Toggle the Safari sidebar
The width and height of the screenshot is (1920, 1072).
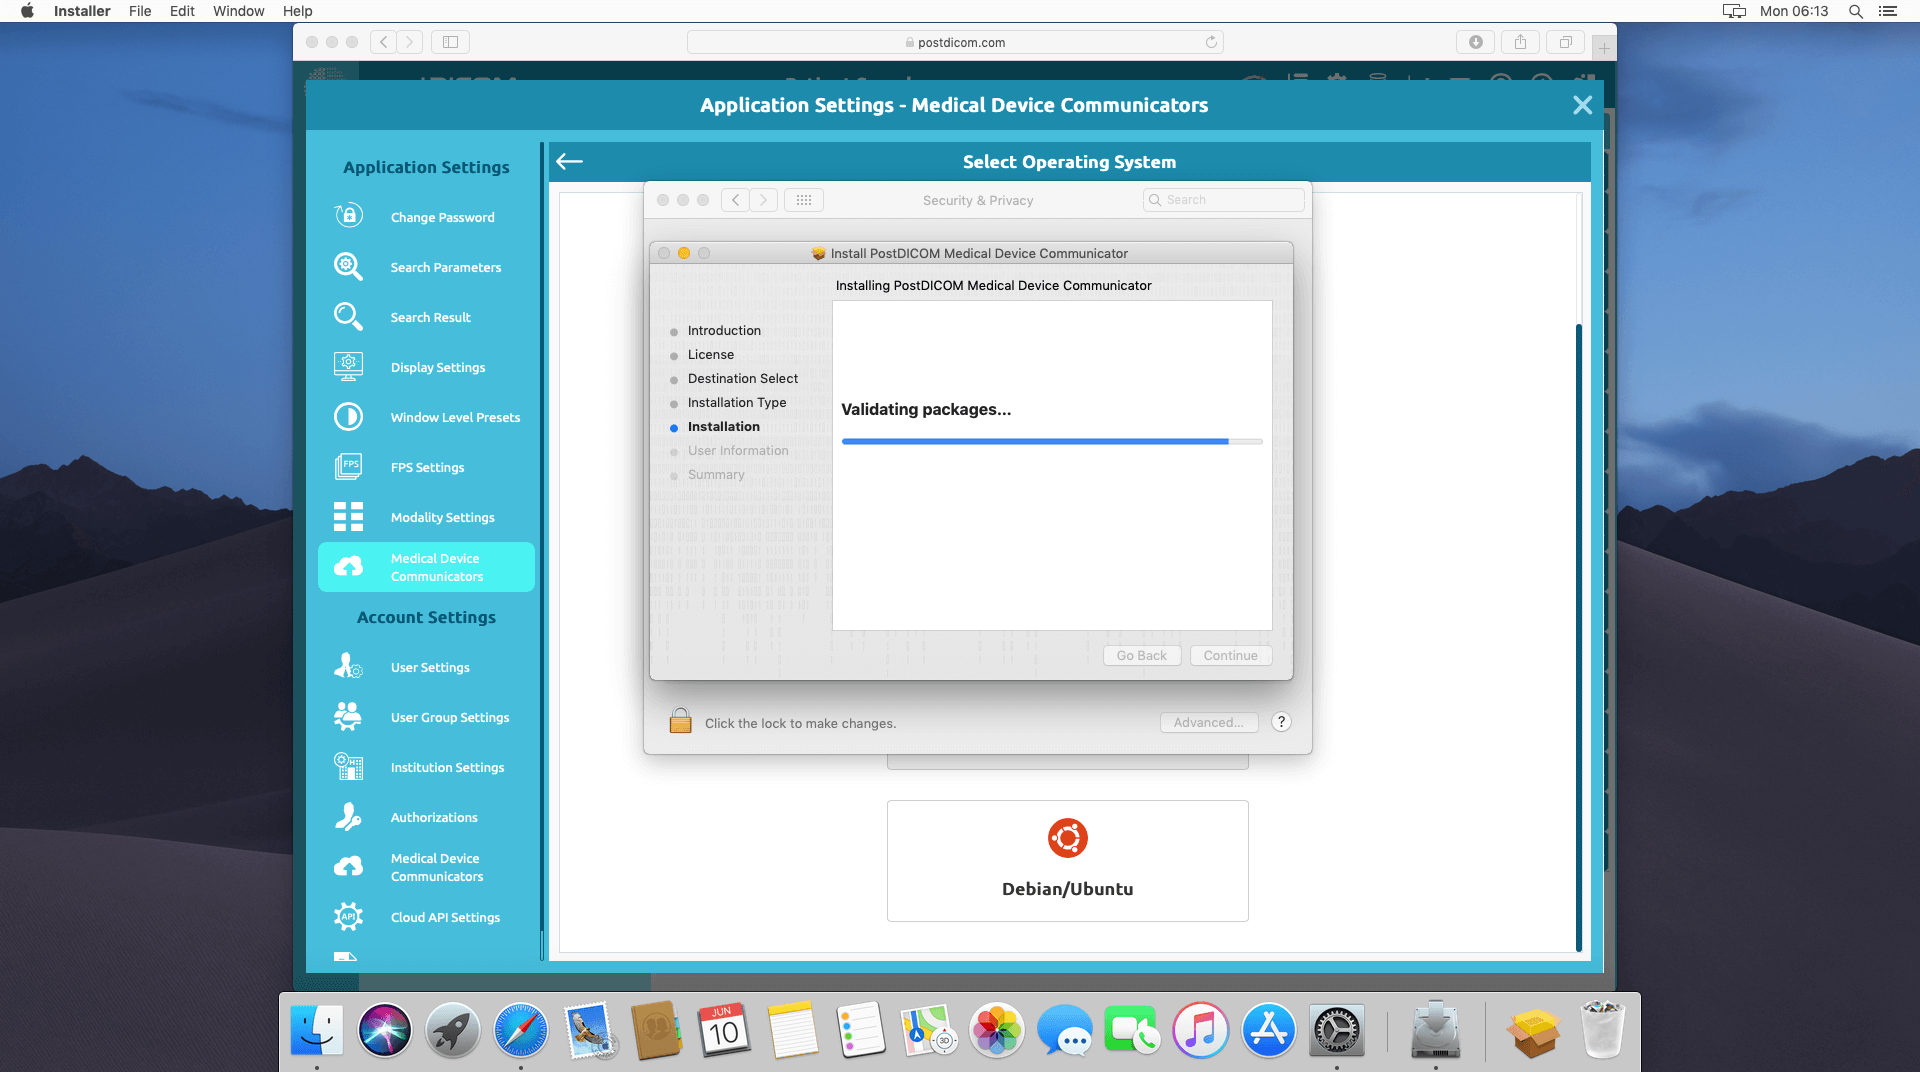[450, 42]
